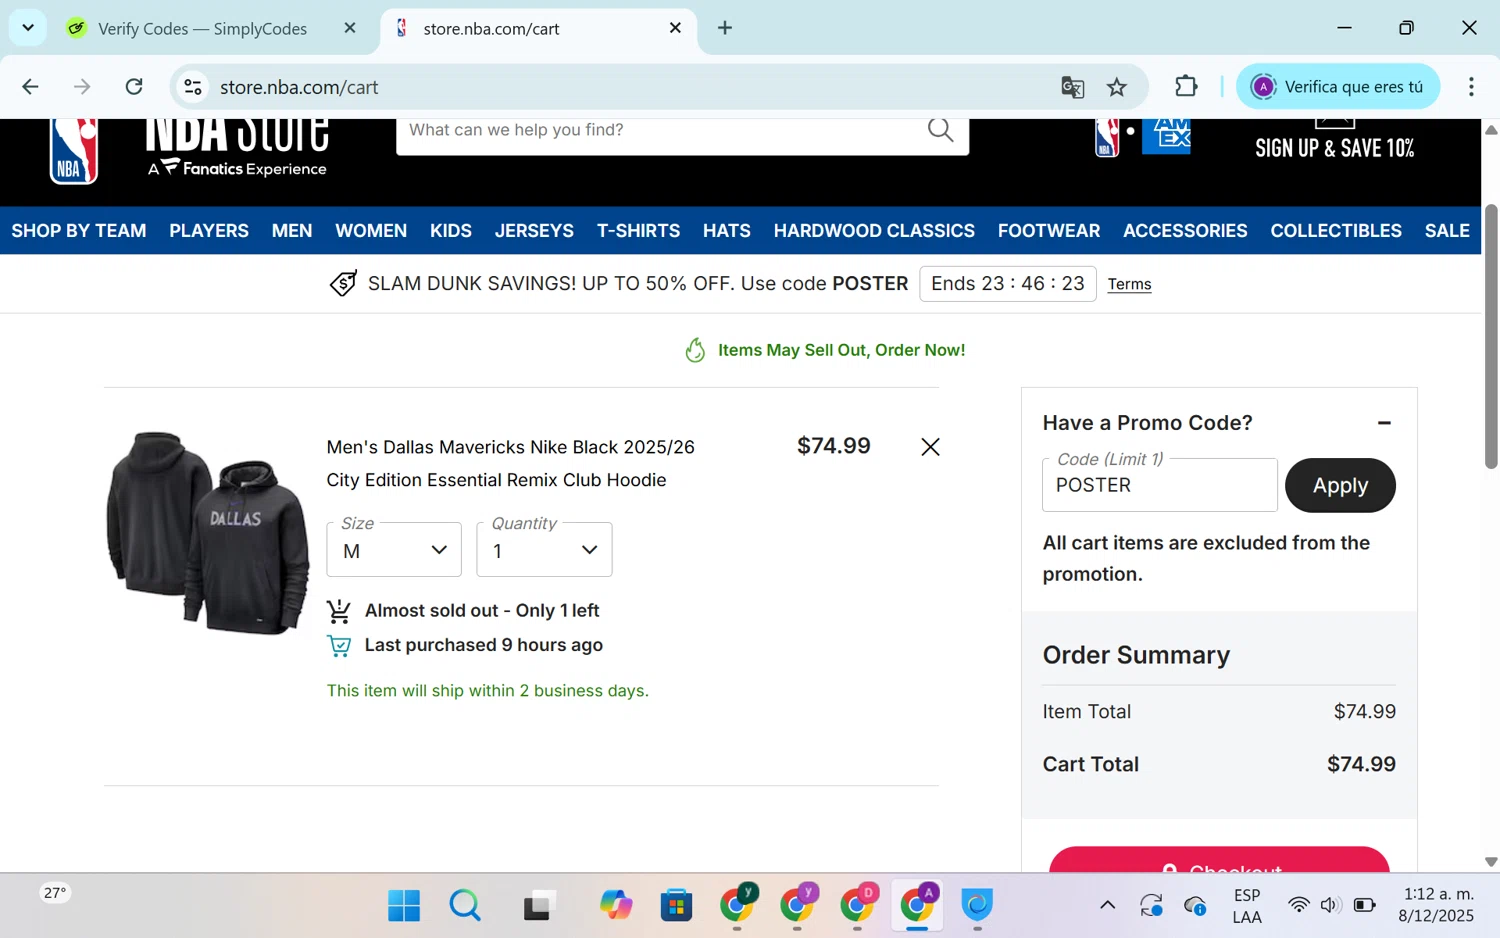This screenshot has width=1500, height=938.
Task: Launch Copilot from the taskbar
Action: pyautogui.click(x=616, y=905)
